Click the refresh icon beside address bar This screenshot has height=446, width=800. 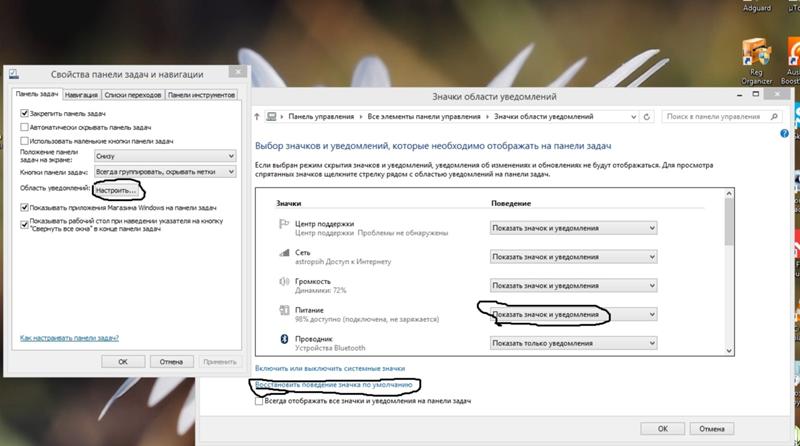click(646, 117)
